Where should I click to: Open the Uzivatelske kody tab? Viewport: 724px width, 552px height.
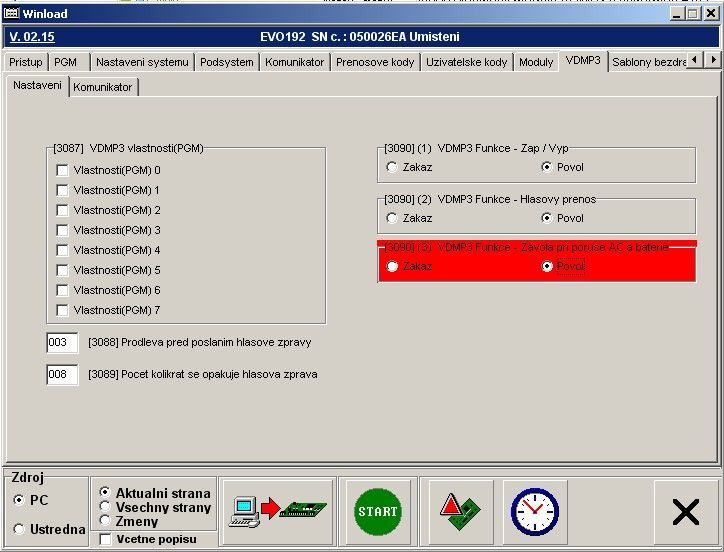click(466, 62)
